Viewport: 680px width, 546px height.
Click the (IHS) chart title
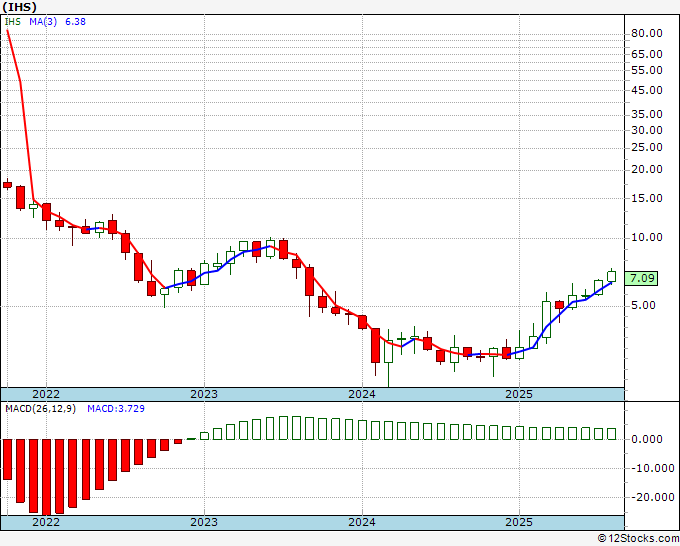point(20,7)
